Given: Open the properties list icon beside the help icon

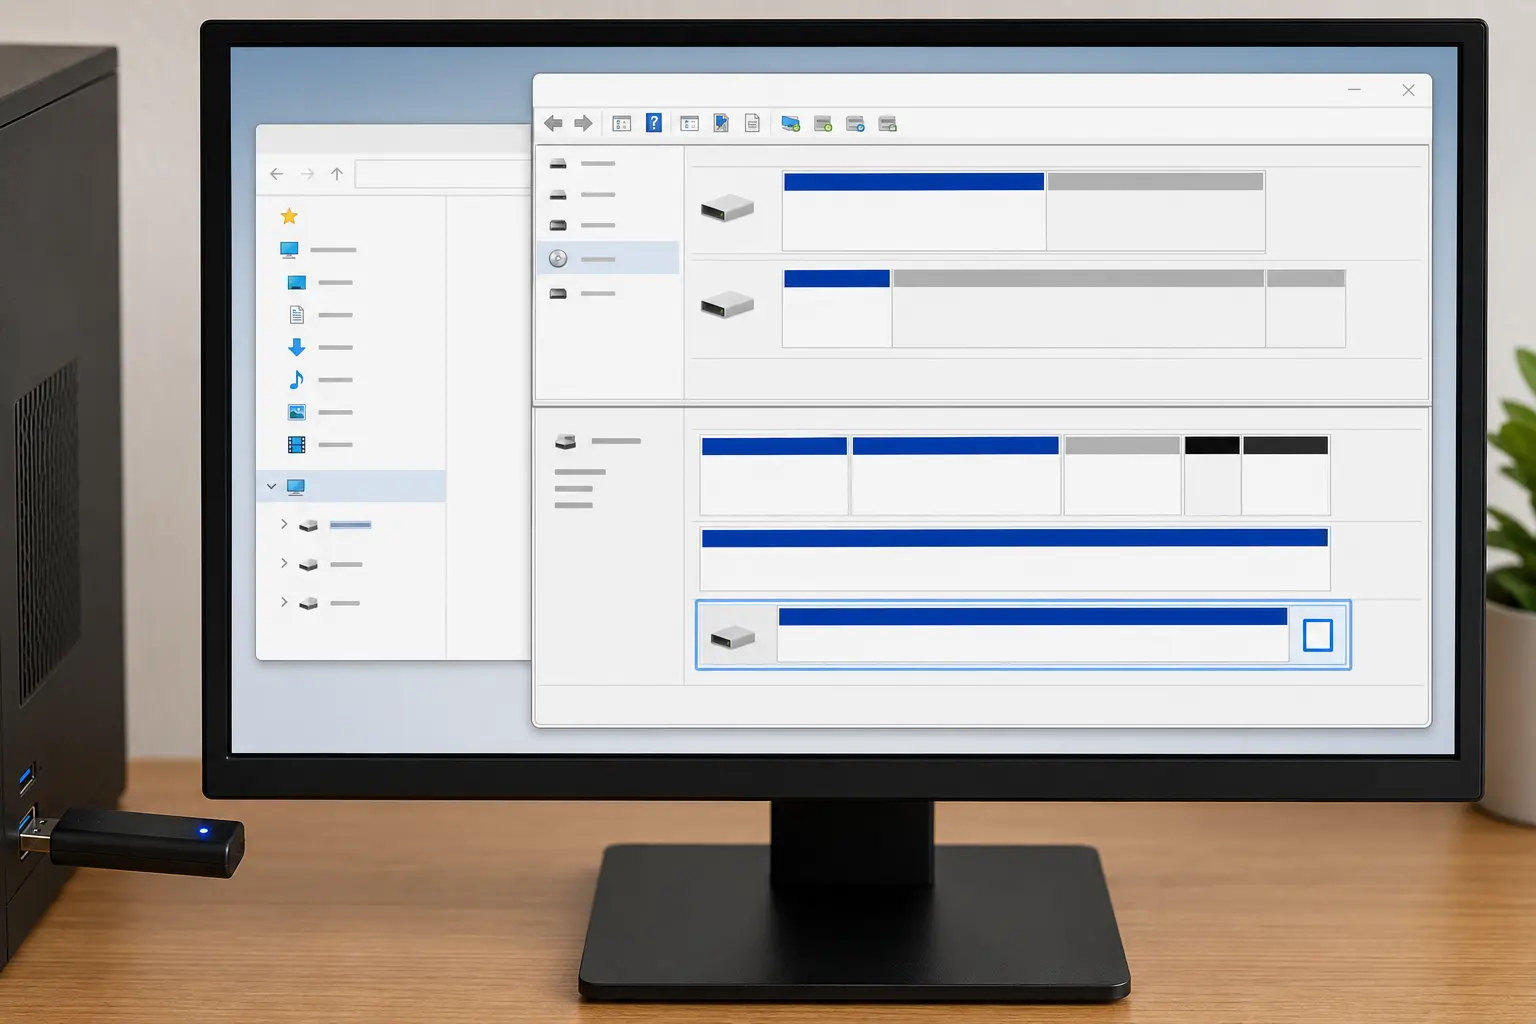Looking at the screenshot, I should [622, 124].
